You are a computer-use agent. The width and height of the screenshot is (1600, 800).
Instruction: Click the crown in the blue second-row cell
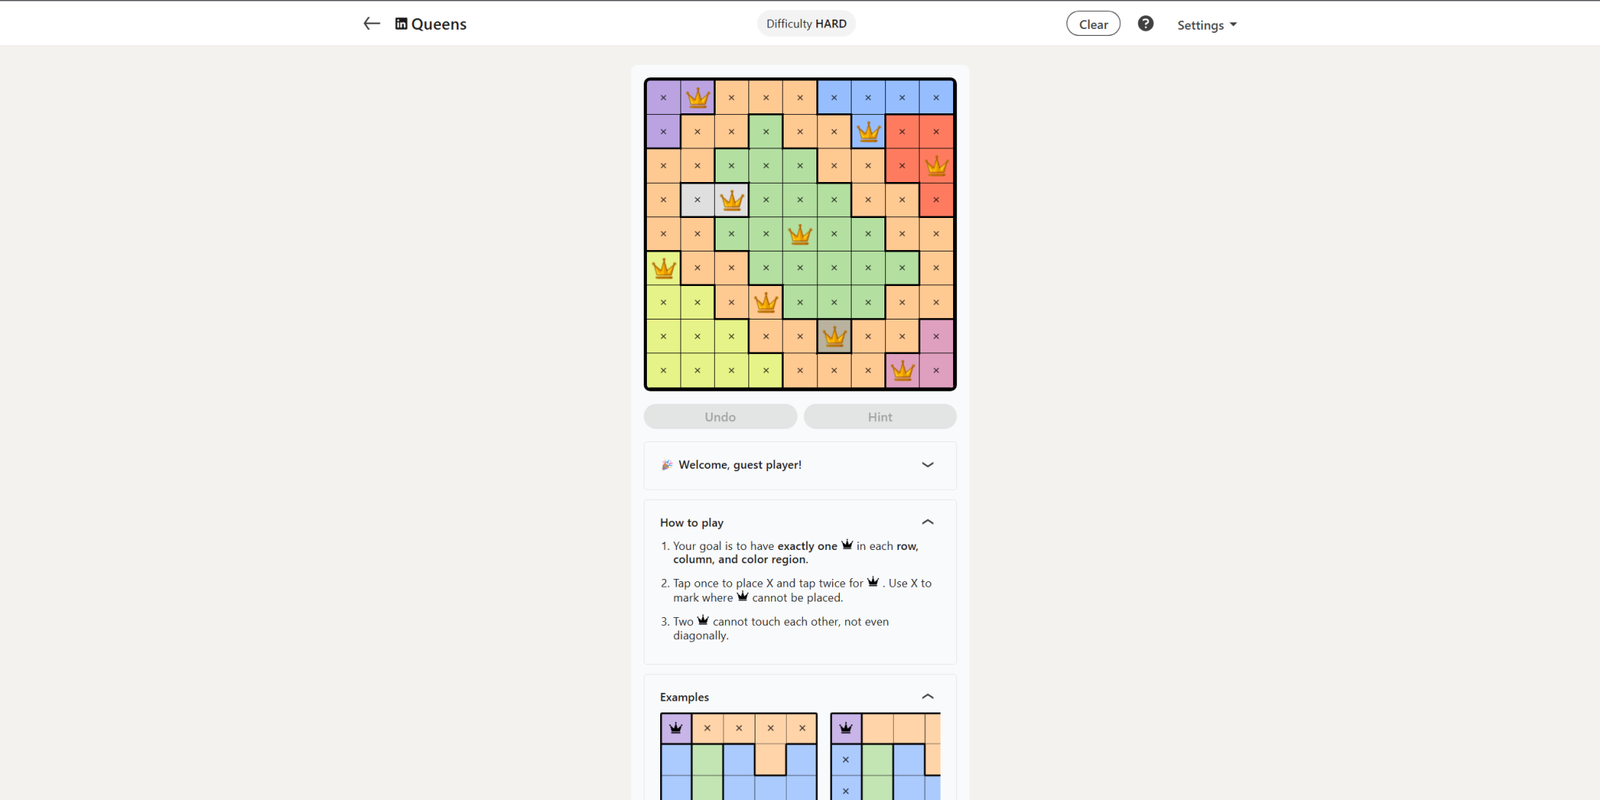[x=868, y=132]
